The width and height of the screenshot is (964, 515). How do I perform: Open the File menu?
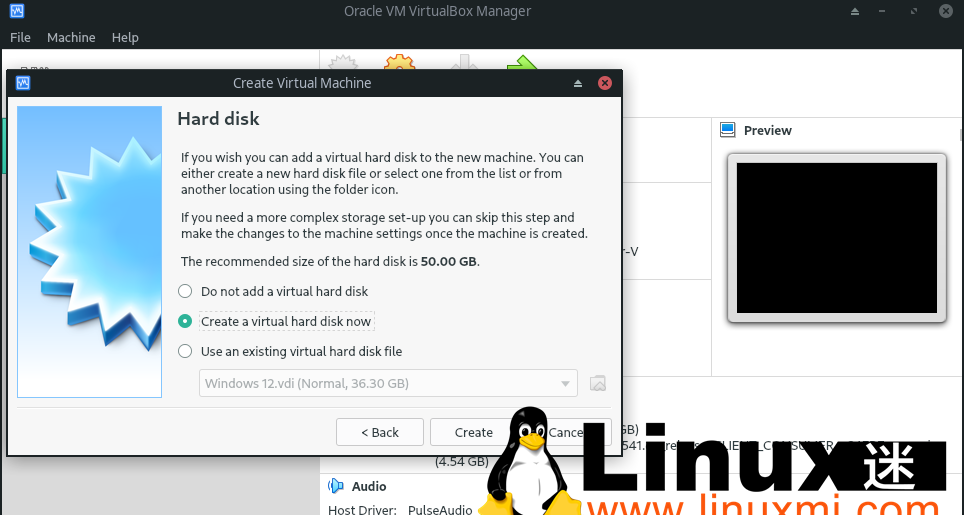[20, 37]
